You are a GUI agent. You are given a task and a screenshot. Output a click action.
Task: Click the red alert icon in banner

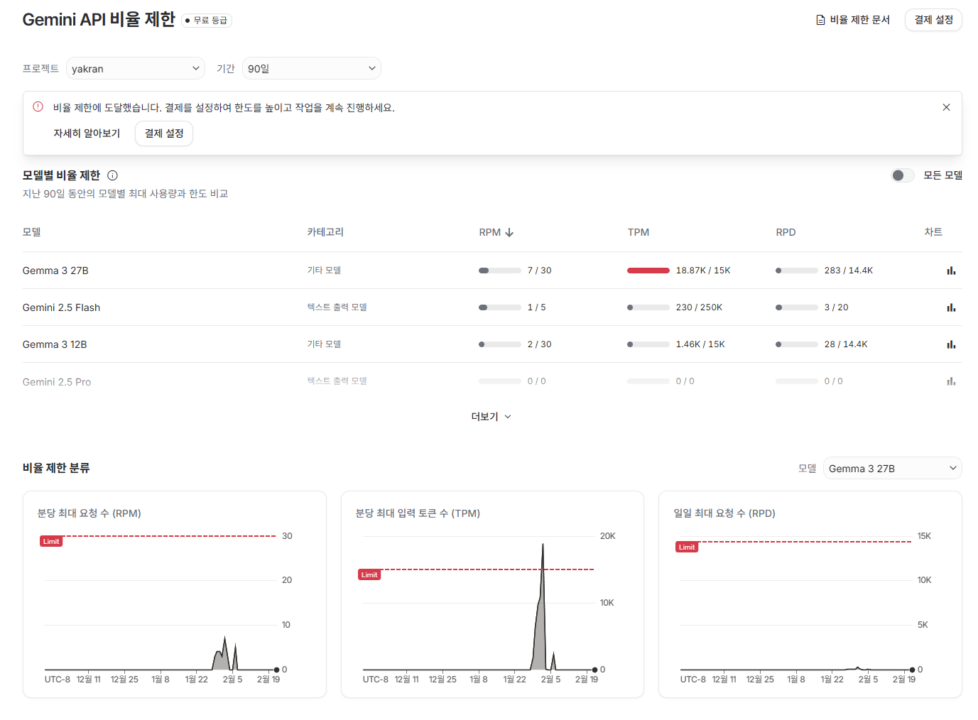(38, 107)
